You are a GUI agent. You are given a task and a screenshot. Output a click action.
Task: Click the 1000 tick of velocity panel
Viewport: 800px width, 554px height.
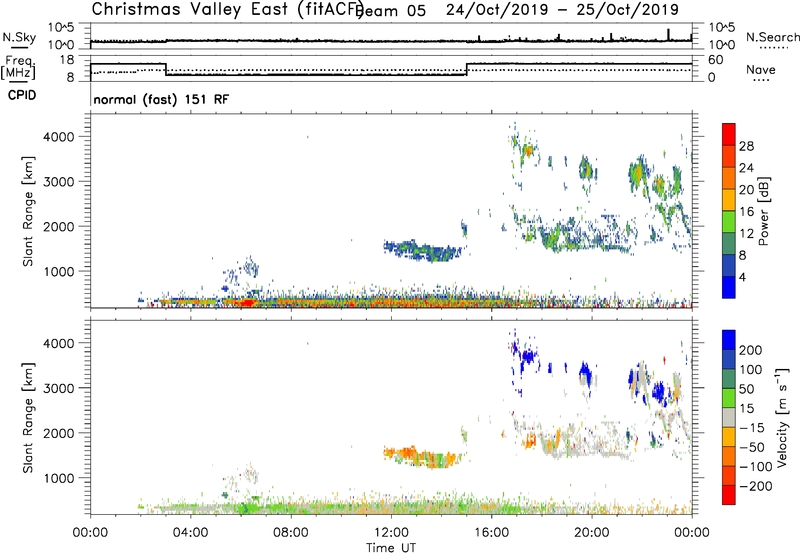click(x=59, y=477)
